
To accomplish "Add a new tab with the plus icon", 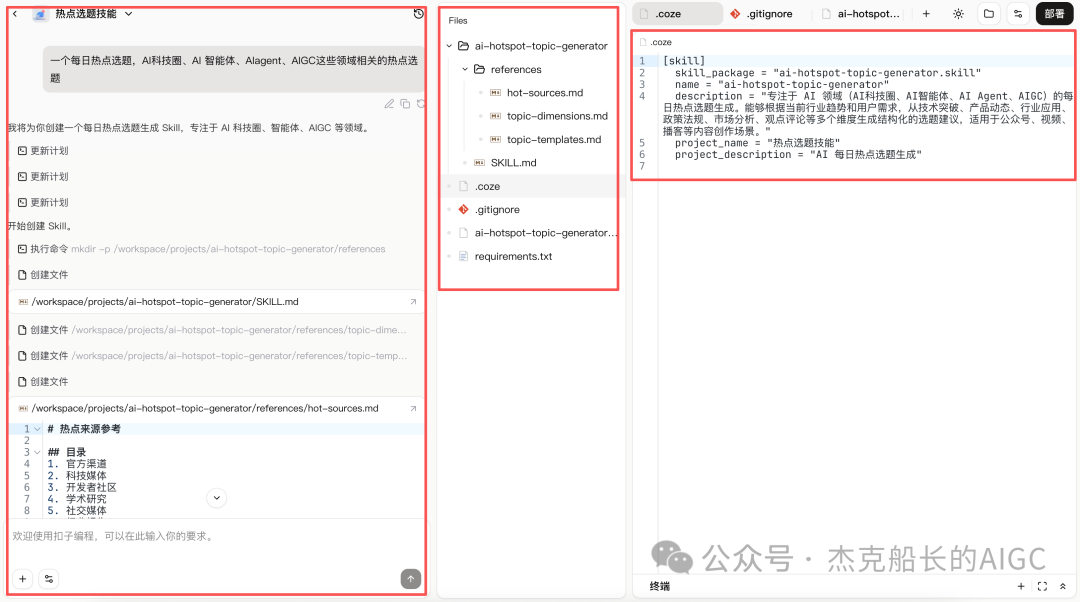I will point(926,14).
